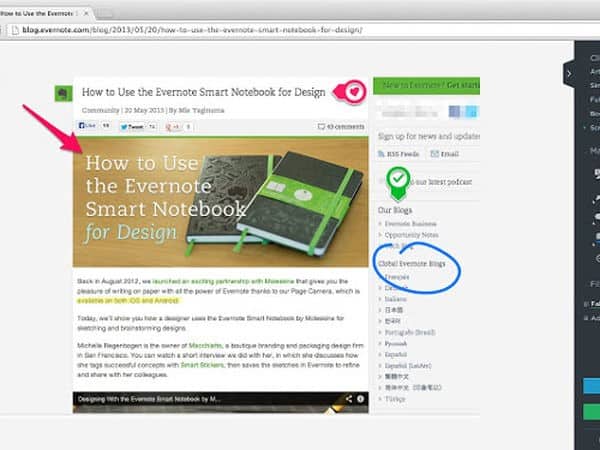
Task: Open the Community category link
Action: pyautogui.click(x=100, y=110)
